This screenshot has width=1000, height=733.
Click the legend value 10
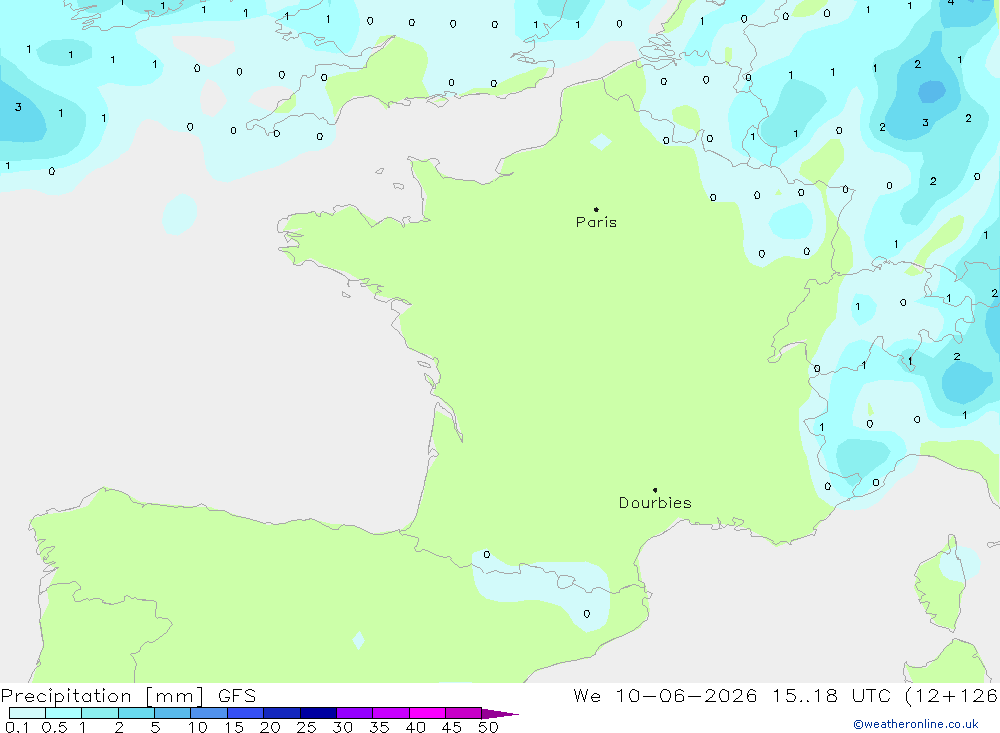tap(197, 727)
